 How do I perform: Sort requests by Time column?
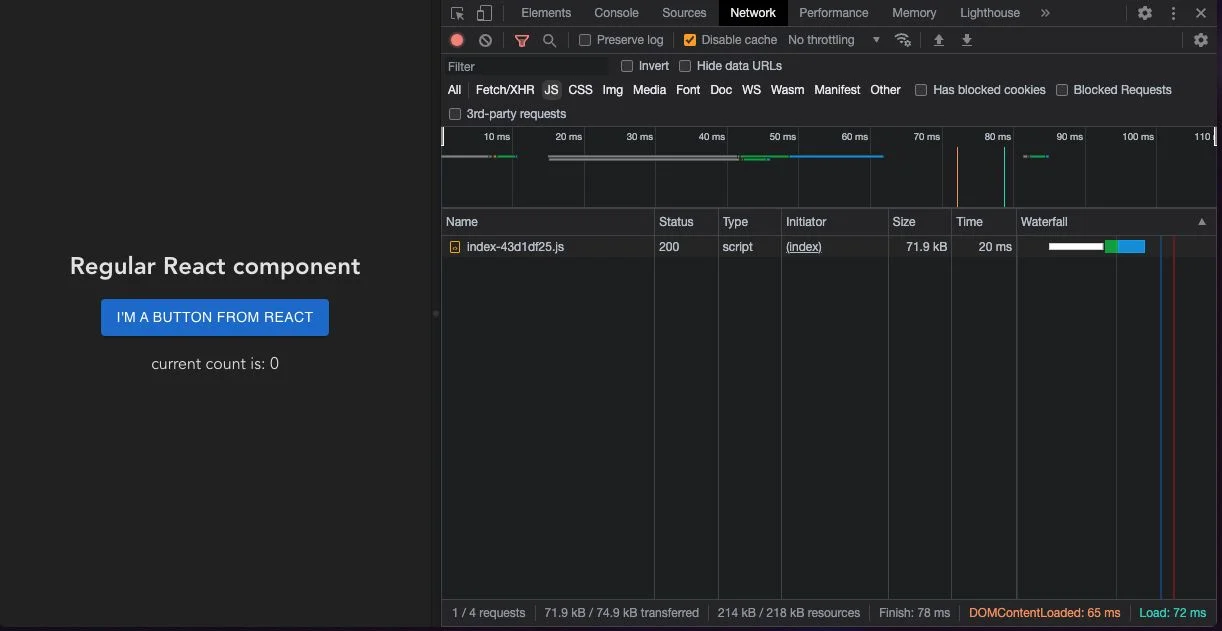click(984, 222)
